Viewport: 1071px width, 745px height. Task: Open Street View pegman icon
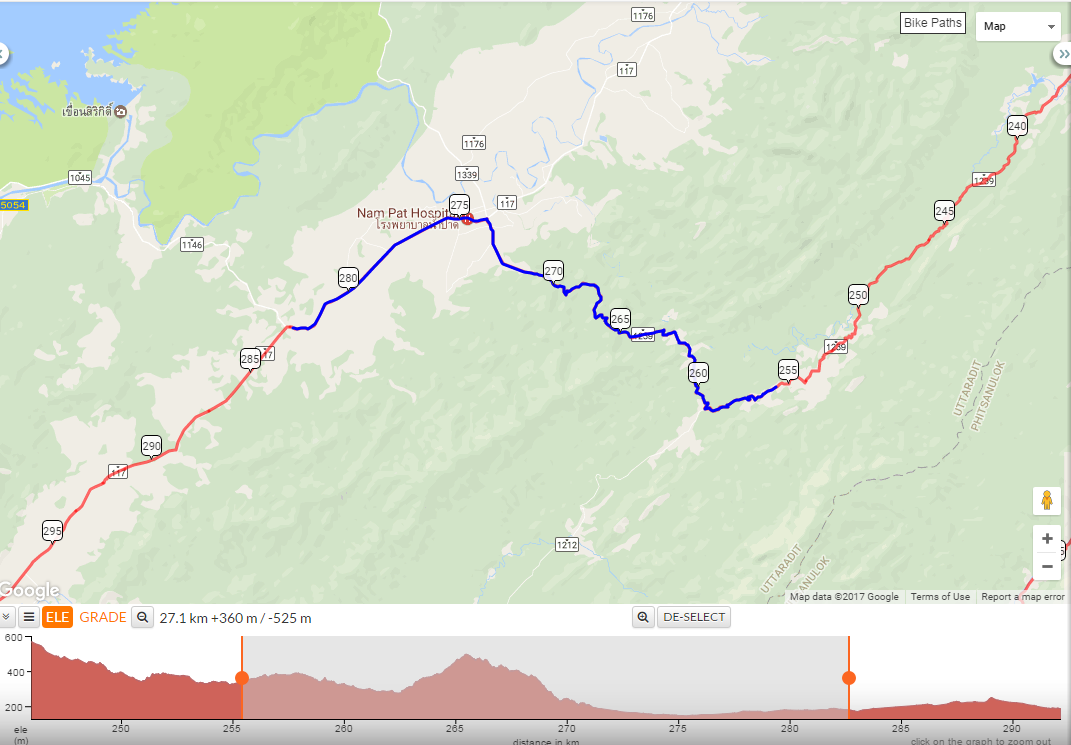click(x=1046, y=501)
